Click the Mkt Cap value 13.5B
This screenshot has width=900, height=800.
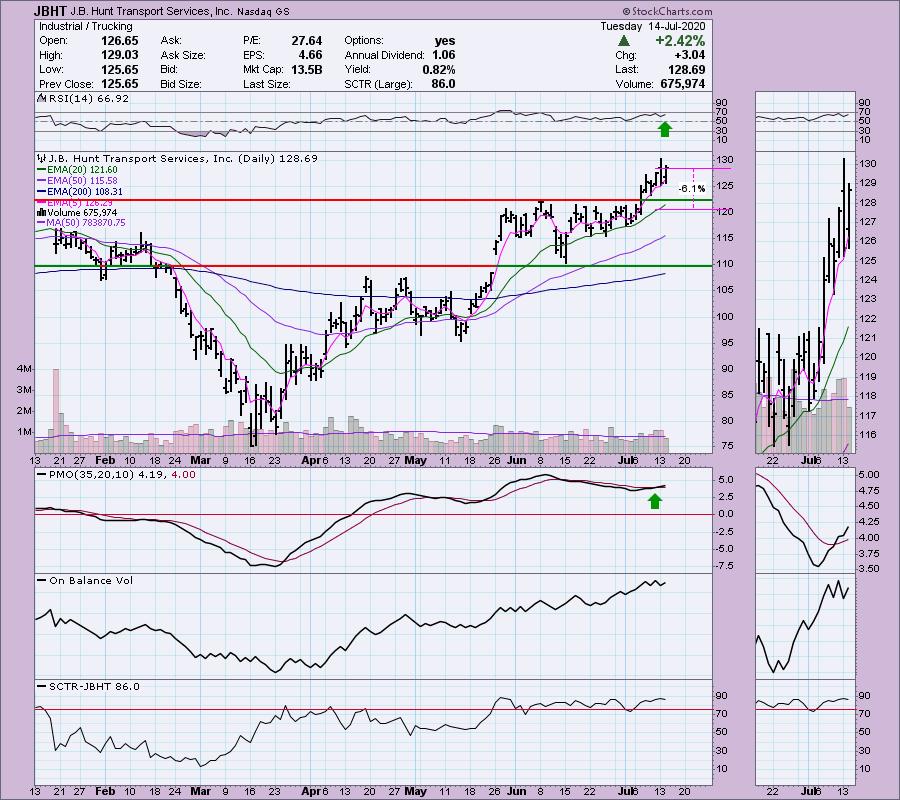[x=307, y=69]
